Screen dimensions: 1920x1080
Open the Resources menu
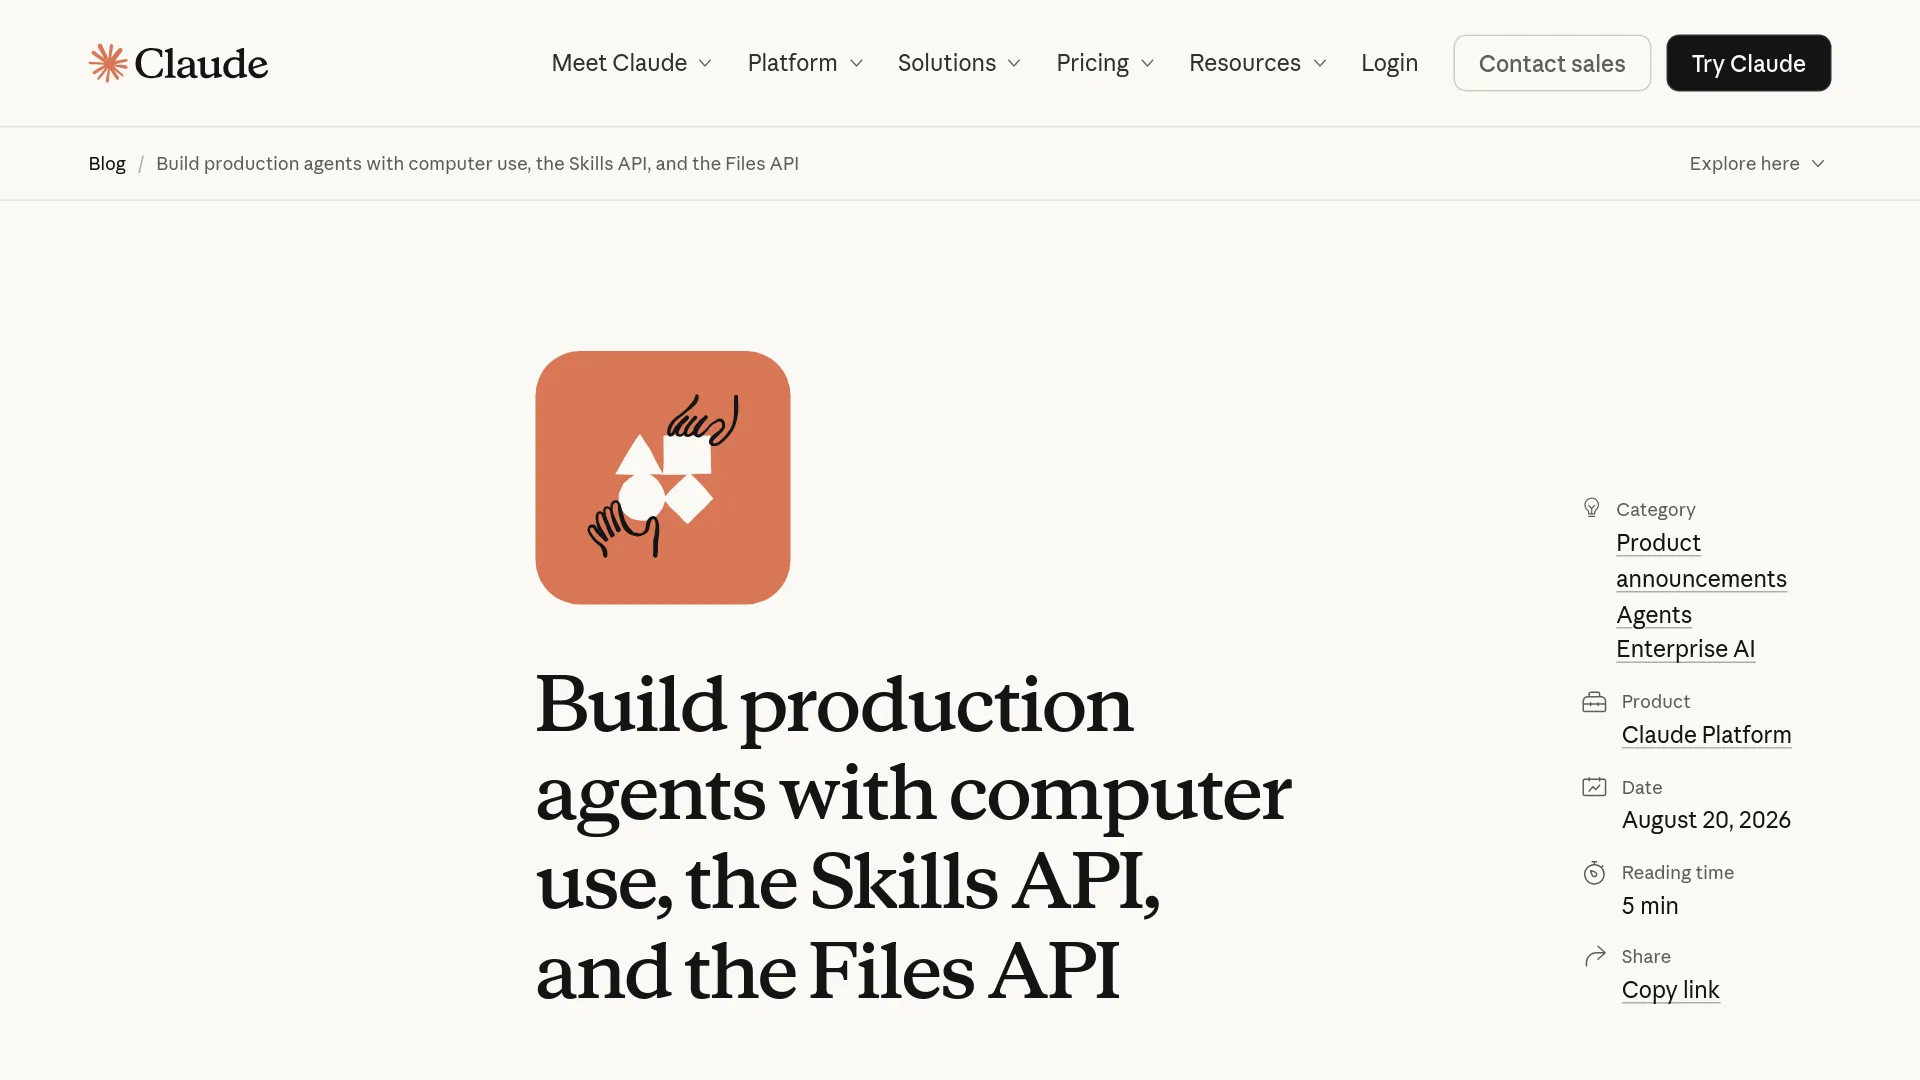[x=1257, y=63]
